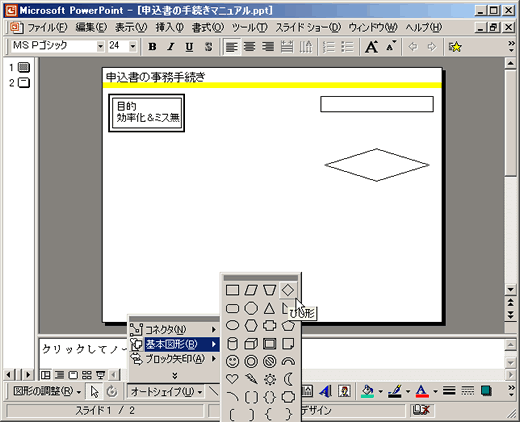Open the ファイル(F) menu
This screenshot has width=520, height=422.
point(47,27)
